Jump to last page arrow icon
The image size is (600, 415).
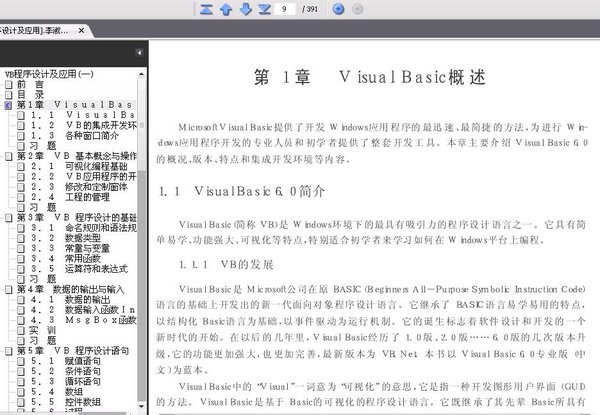[x=264, y=9]
